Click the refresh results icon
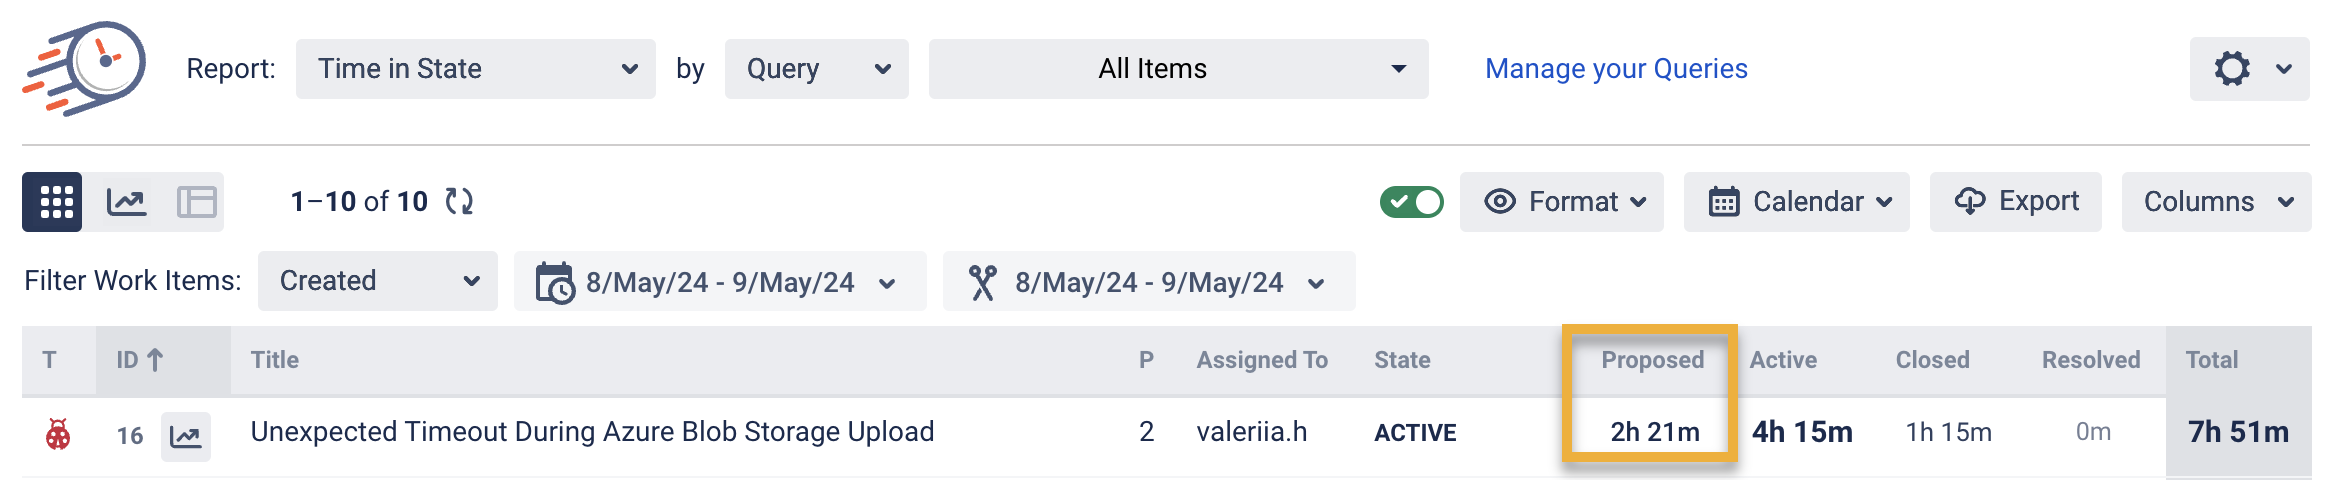 pyautogui.click(x=459, y=202)
